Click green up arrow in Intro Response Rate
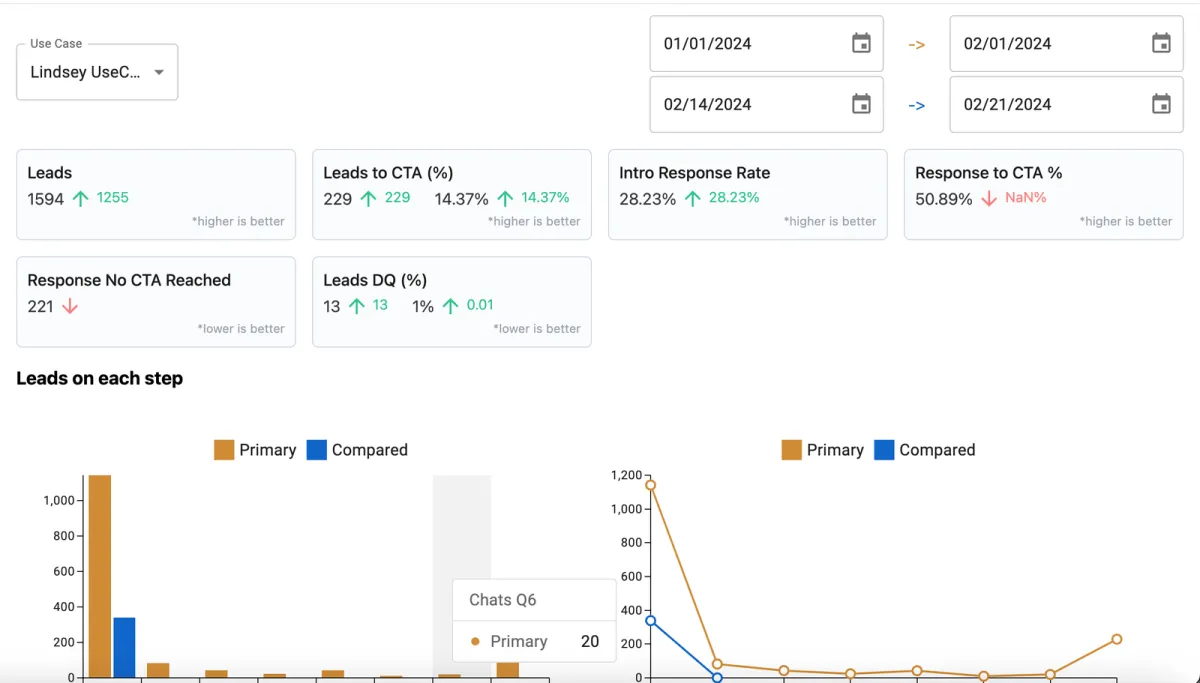 click(x=692, y=198)
